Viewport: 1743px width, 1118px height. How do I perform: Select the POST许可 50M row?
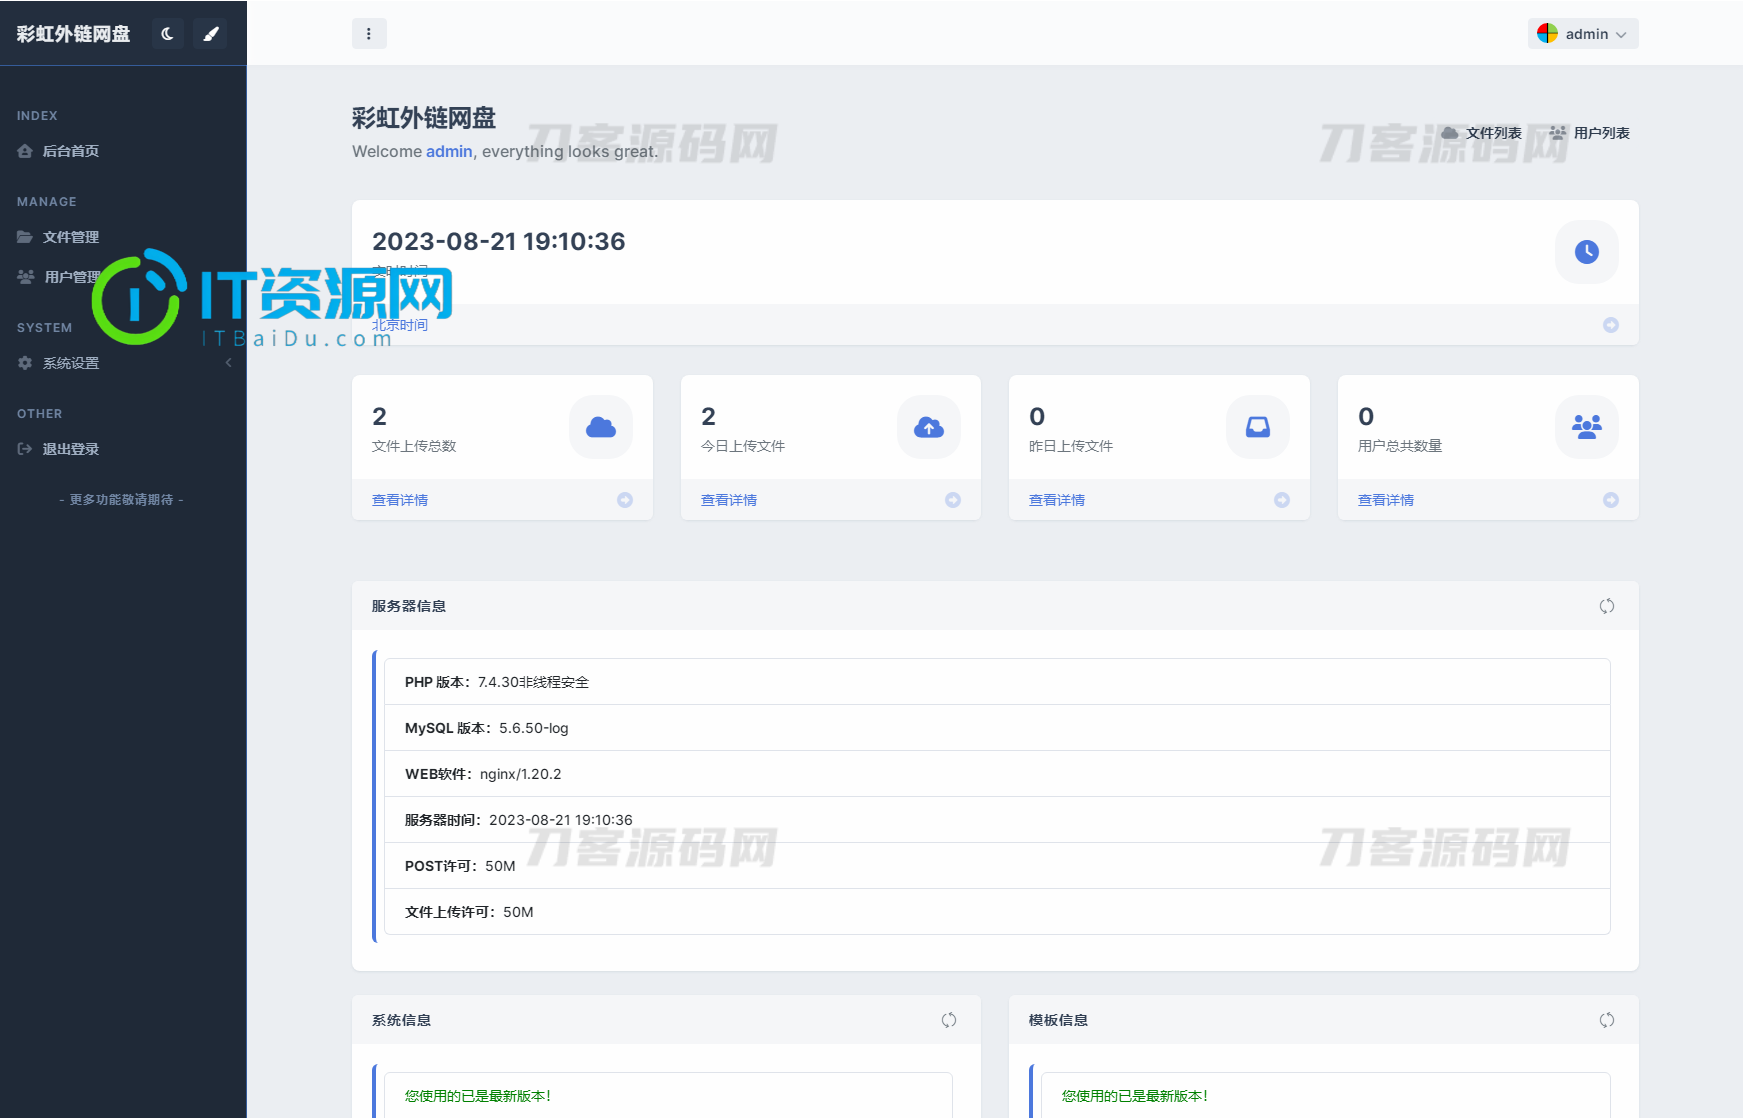coord(997,866)
